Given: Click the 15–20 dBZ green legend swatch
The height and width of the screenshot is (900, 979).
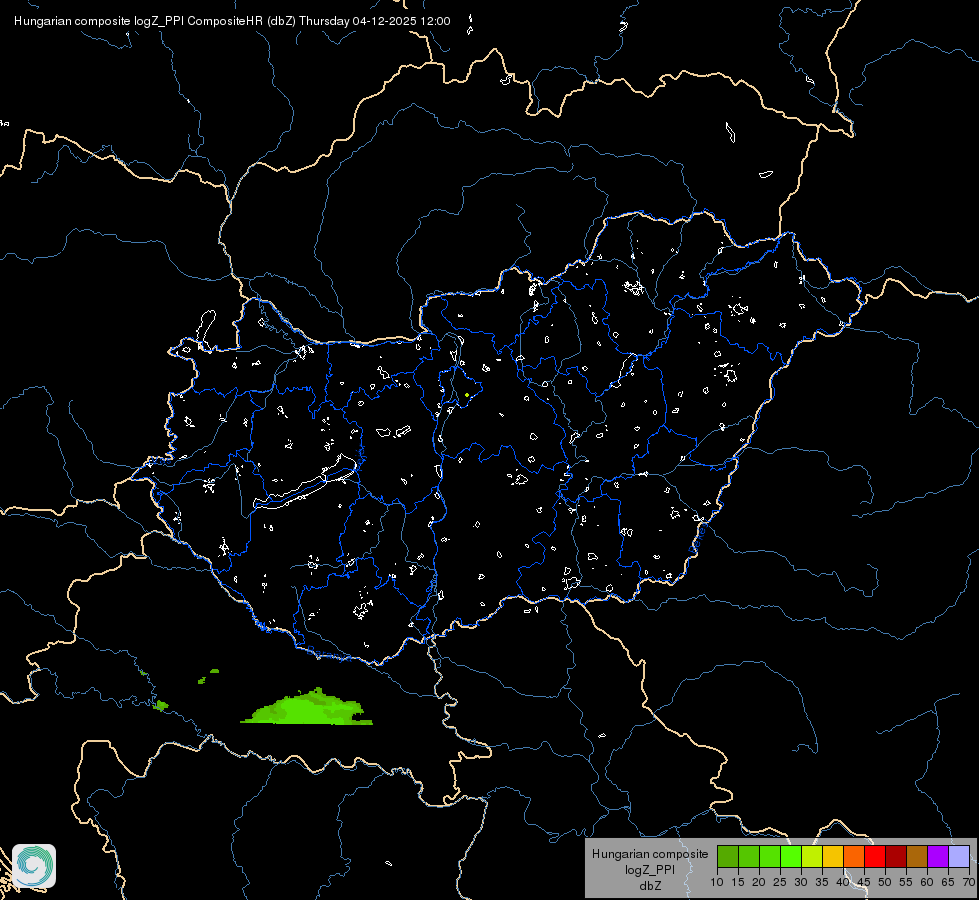Looking at the screenshot, I should [x=749, y=856].
